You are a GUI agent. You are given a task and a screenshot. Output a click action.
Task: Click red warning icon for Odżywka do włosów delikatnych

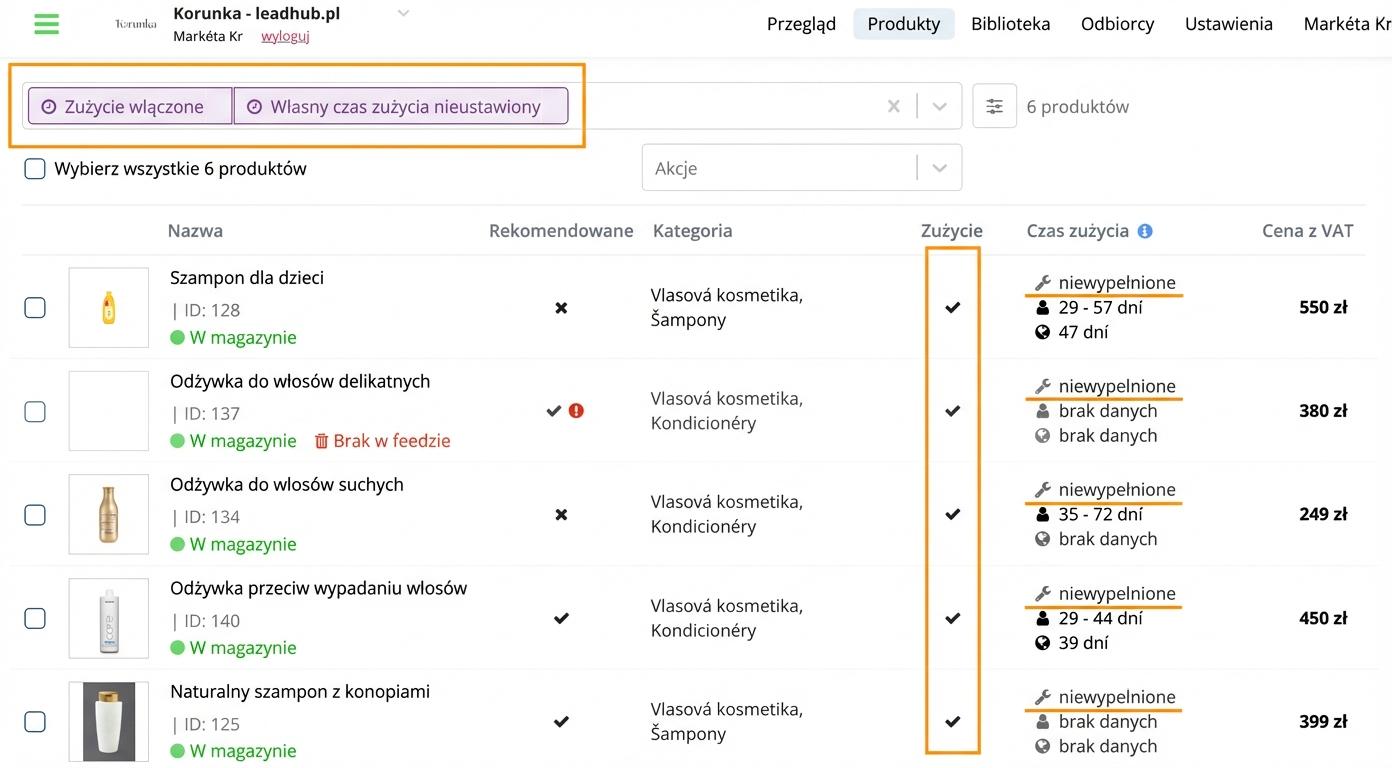(576, 411)
